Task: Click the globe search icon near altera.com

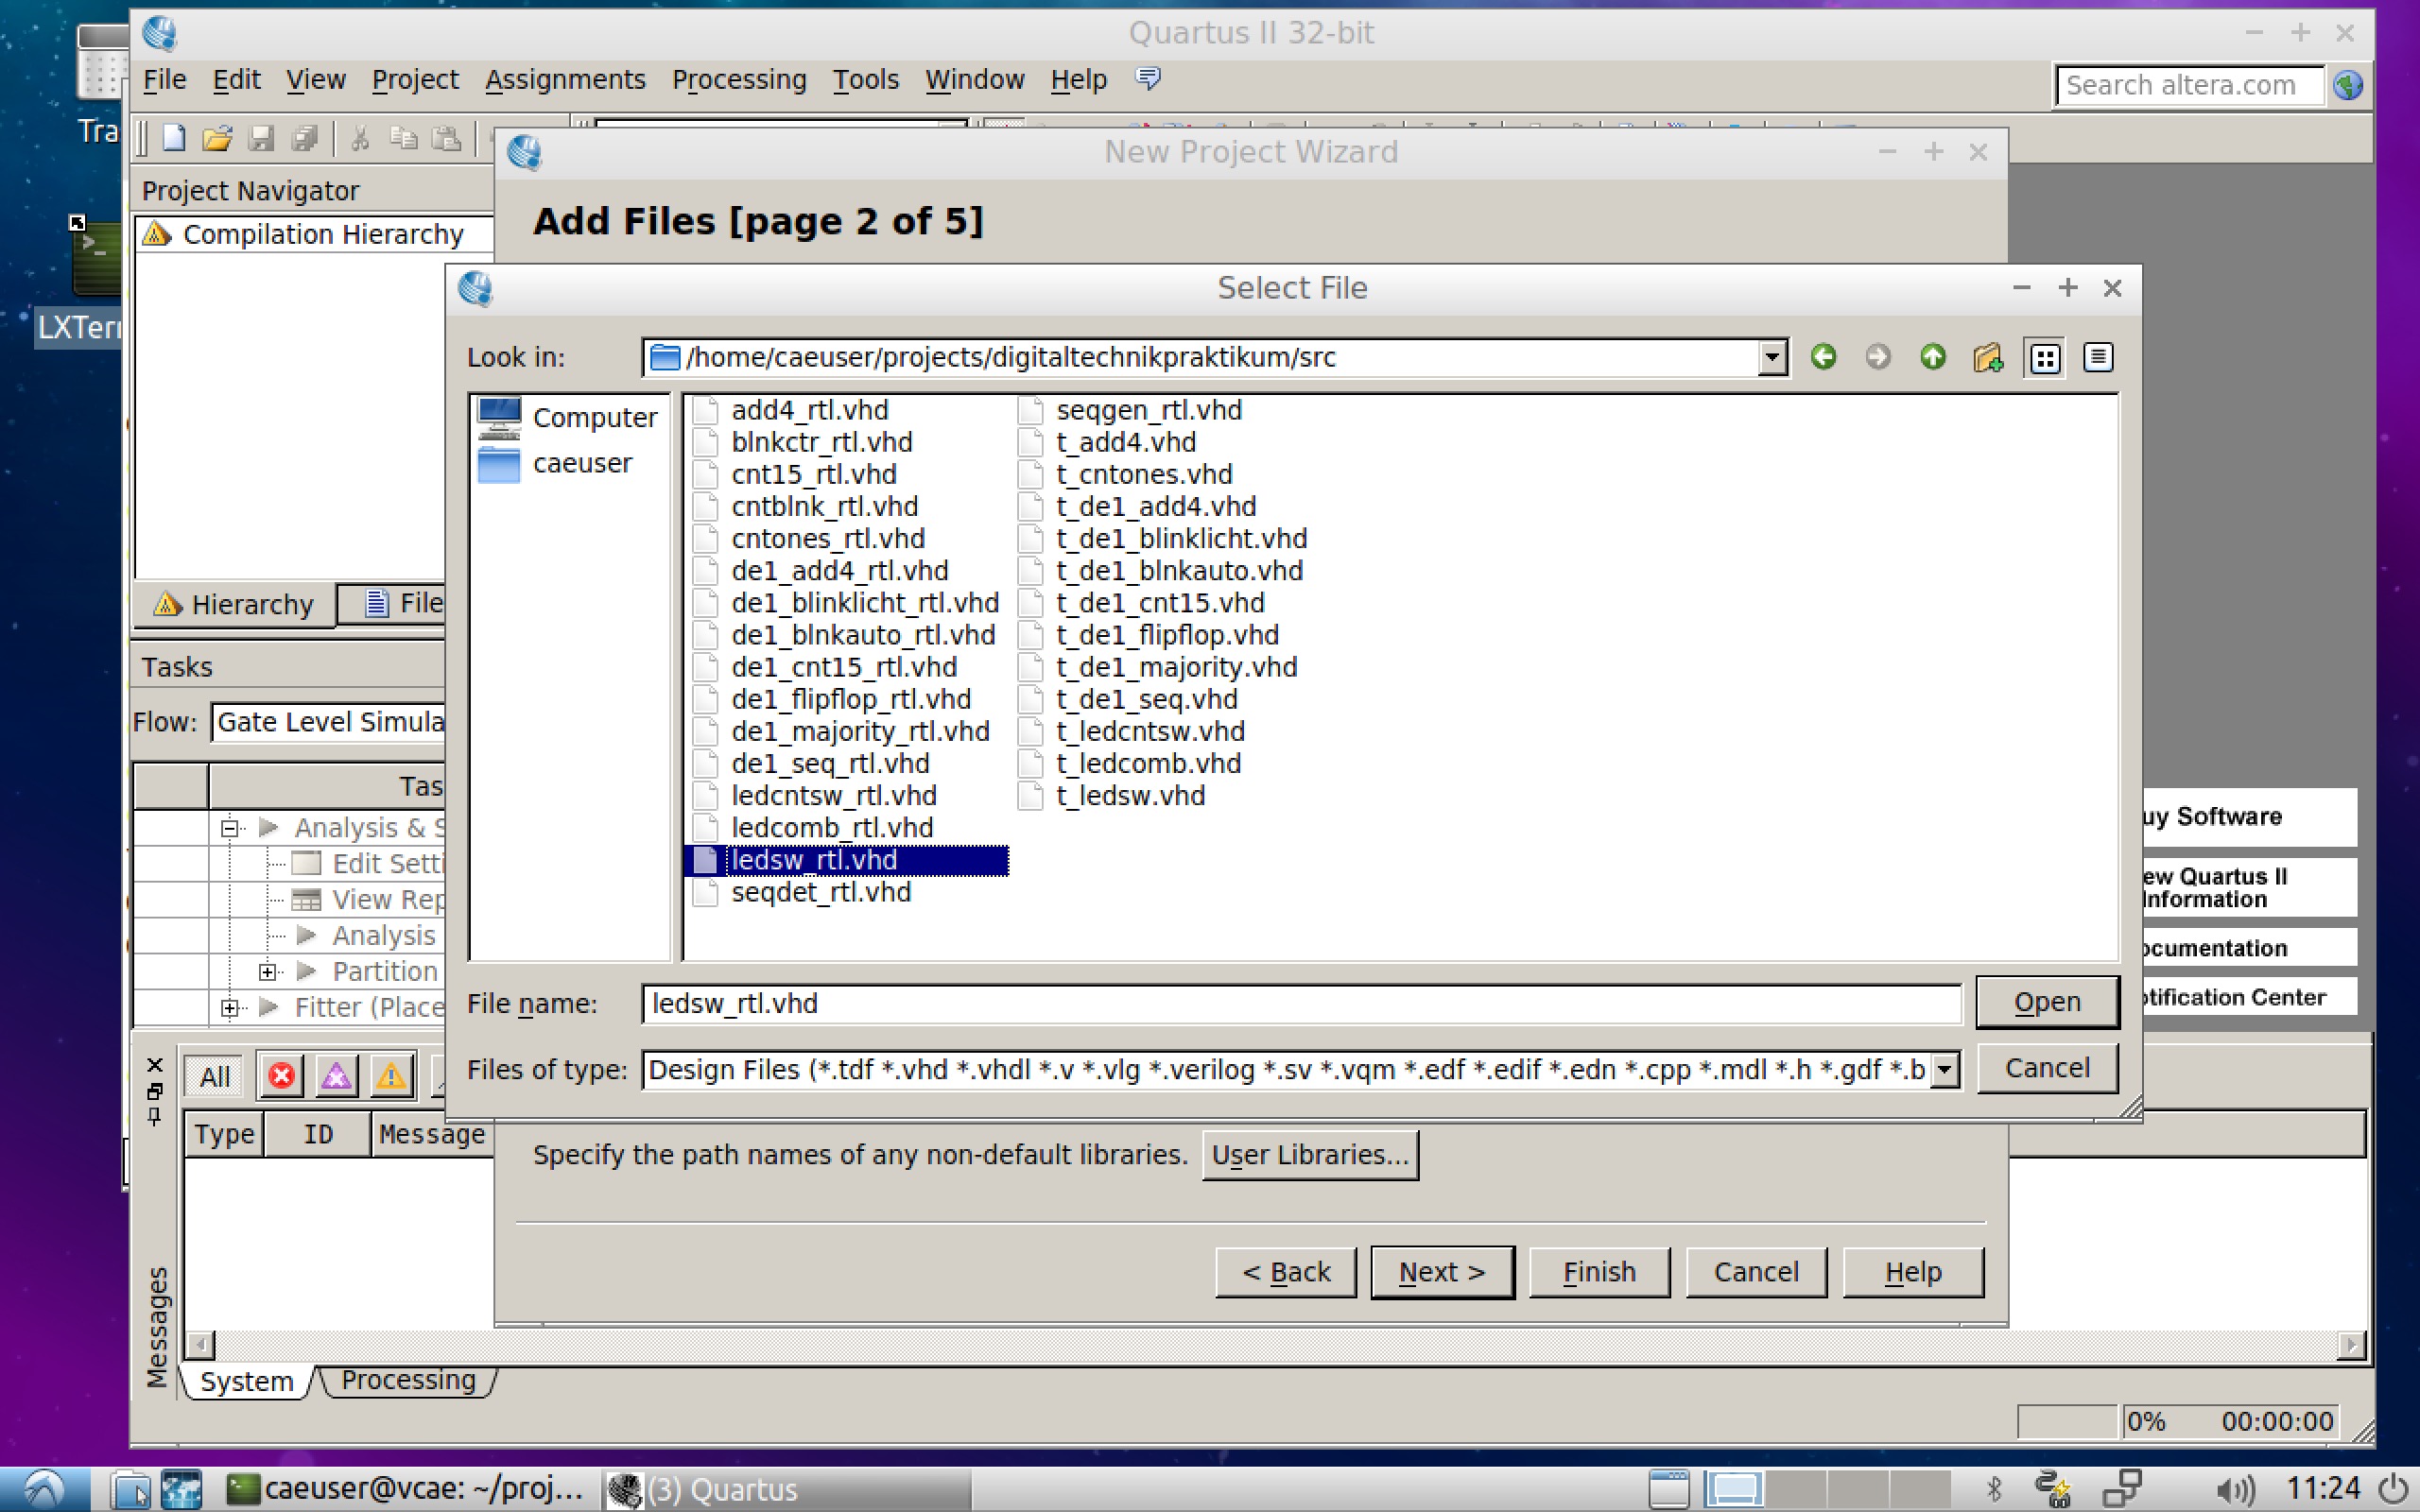Action: pyautogui.click(x=2348, y=85)
